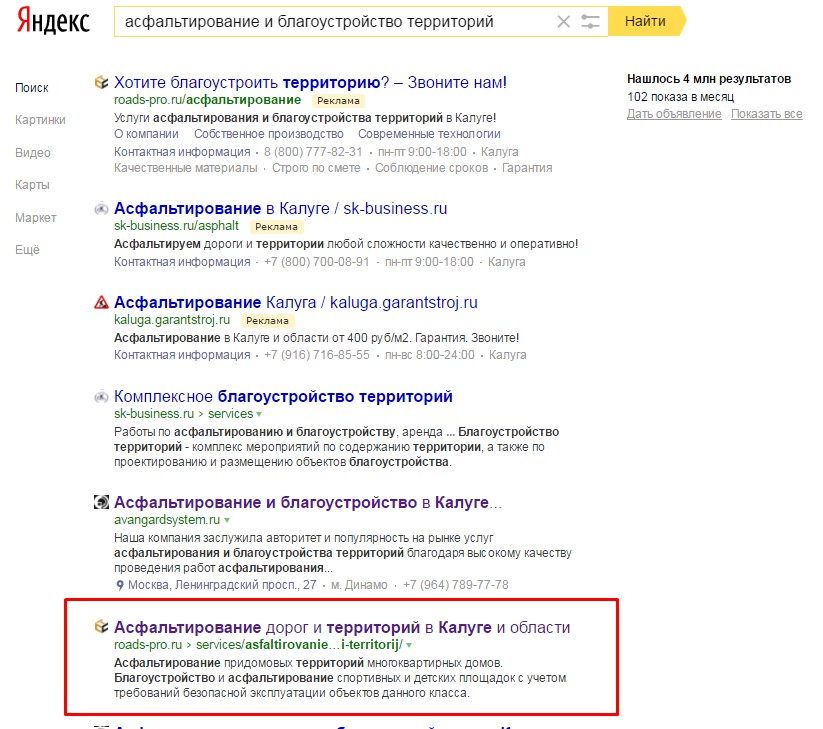Click address 'Москва, Ленинградский просп., 27'
Screen dimensions: 823x729
pyautogui.click(x=222, y=585)
